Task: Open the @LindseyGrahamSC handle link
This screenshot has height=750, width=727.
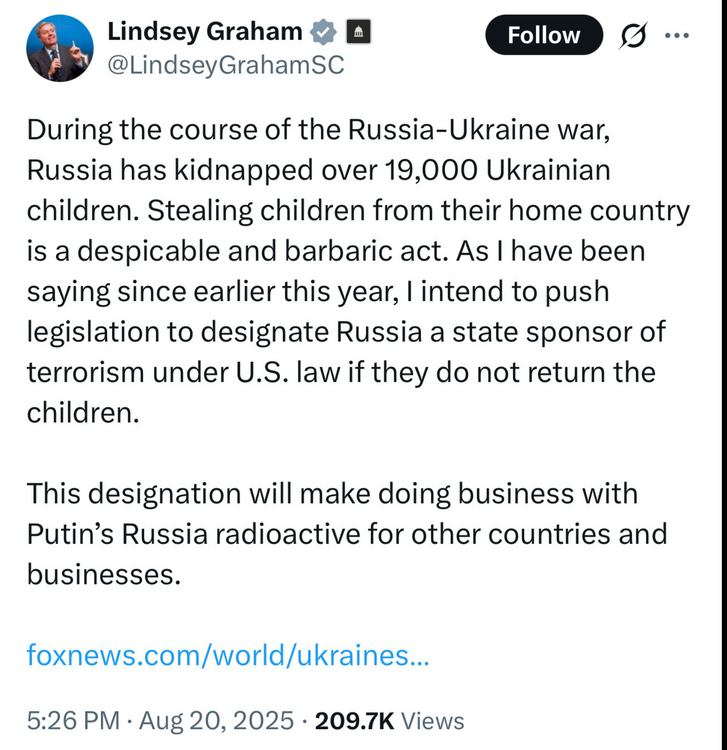Action: [x=225, y=66]
